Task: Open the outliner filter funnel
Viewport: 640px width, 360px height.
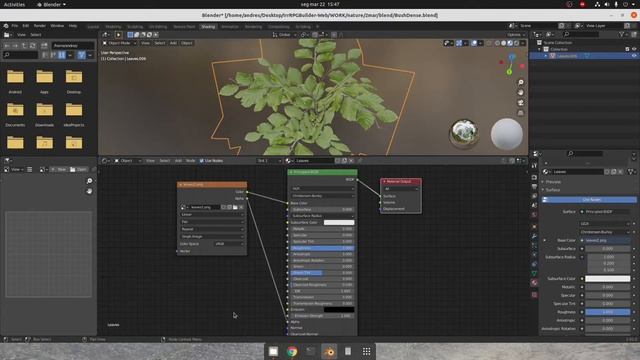Action: point(622,35)
